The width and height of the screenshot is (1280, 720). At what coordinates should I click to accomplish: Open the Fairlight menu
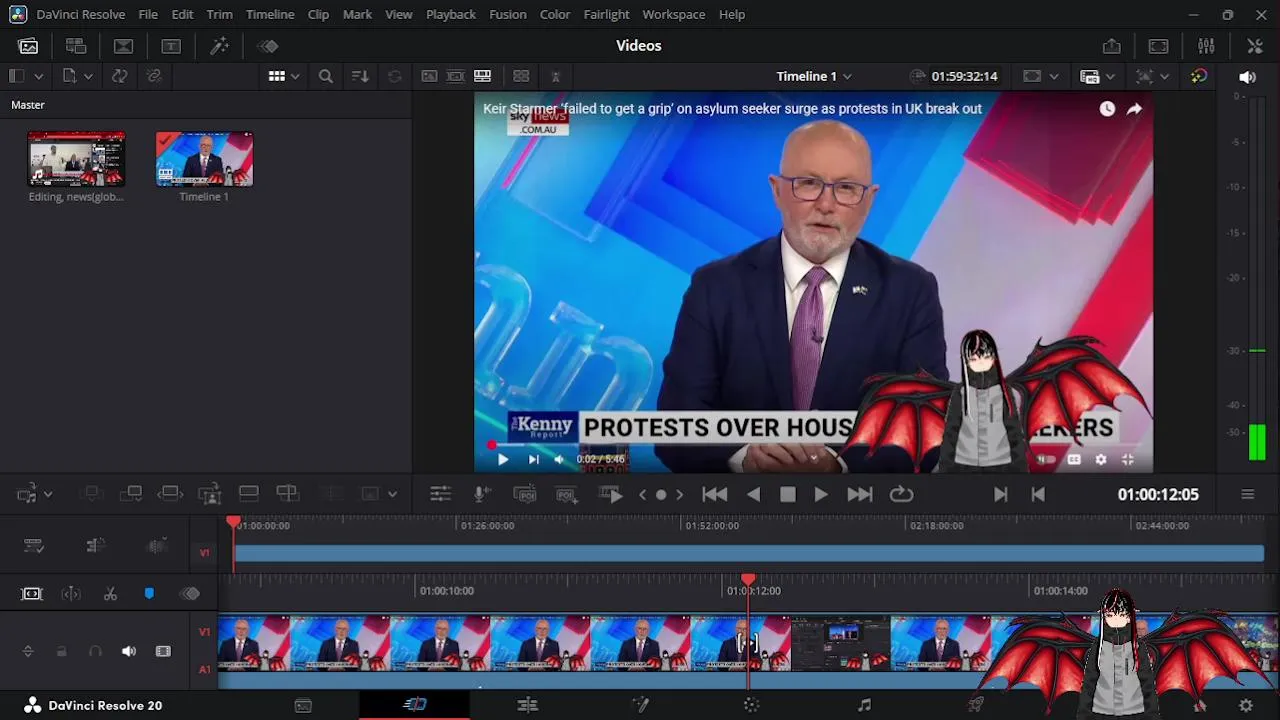pos(606,14)
